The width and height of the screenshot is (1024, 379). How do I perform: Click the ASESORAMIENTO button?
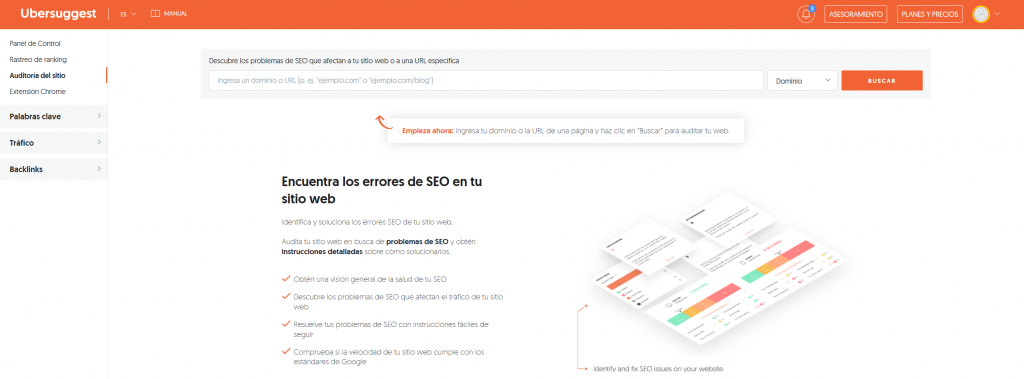pyautogui.click(x=856, y=14)
